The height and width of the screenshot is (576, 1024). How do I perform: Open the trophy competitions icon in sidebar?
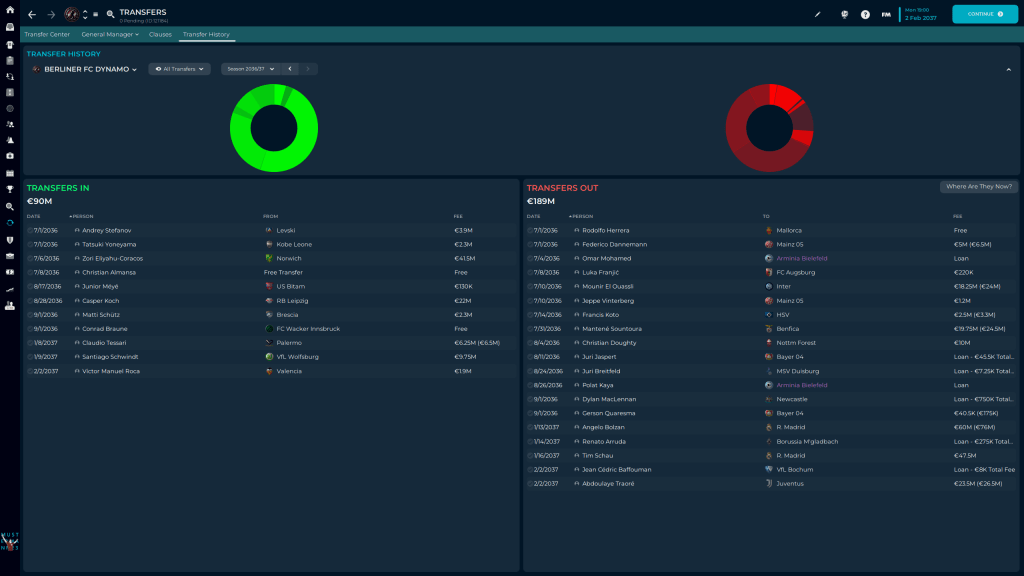click(x=10, y=189)
